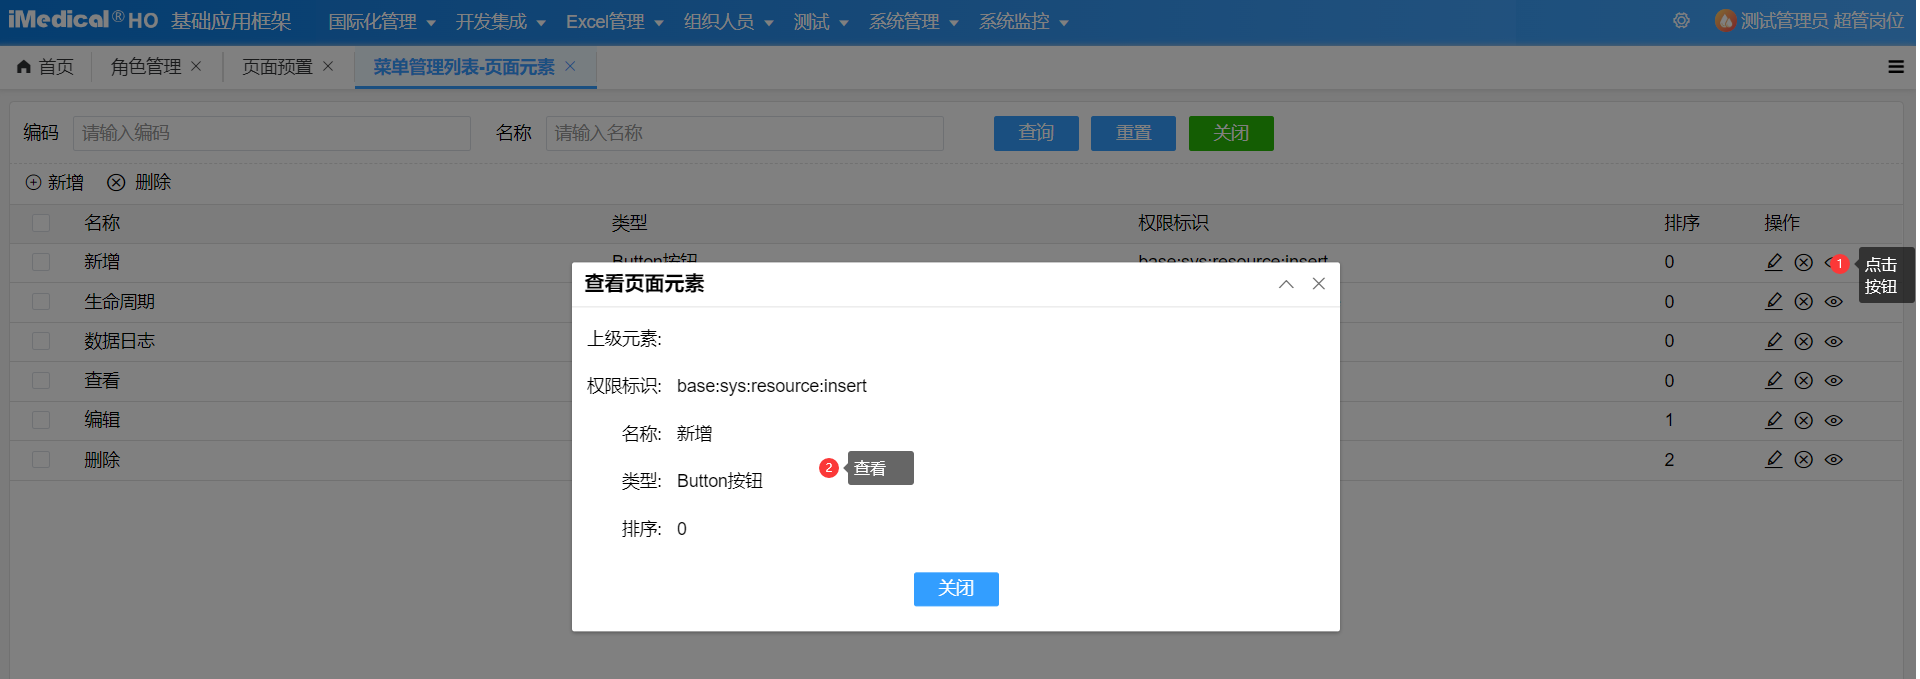Image resolution: width=1920 pixels, height=679 pixels.
Task: Close the 菜单管理列表-页面元素 tab with its x
Action: [x=570, y=66]
